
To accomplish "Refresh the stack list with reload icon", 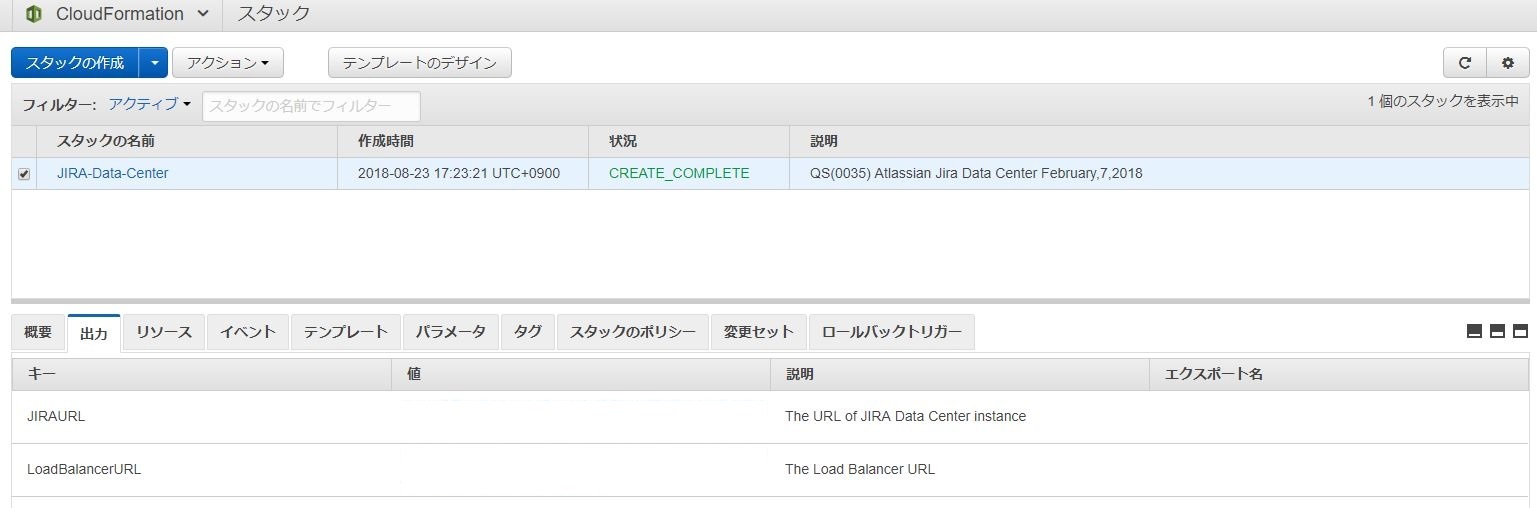I will [1465, 62].
